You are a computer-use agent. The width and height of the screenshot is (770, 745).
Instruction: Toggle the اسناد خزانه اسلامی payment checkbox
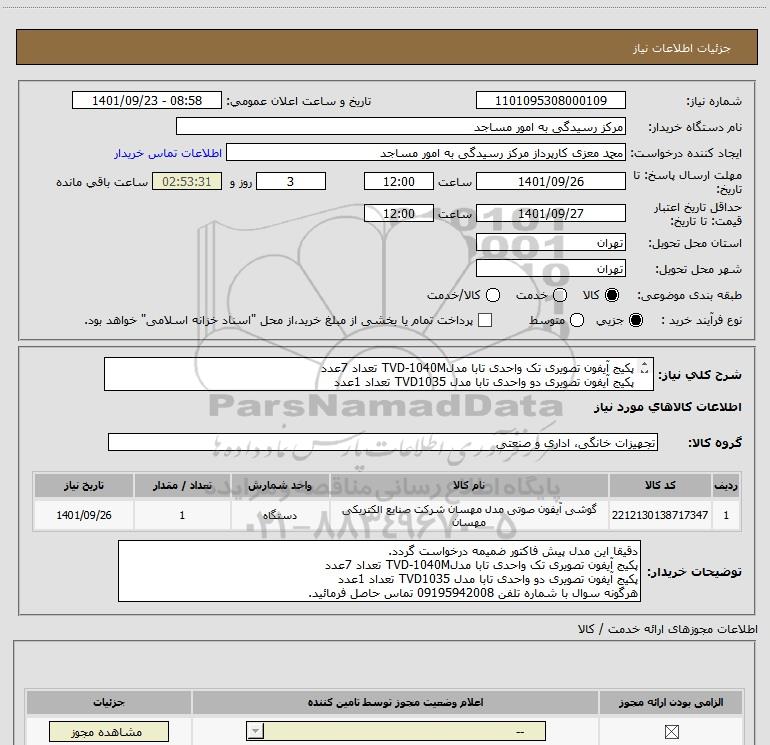point(485,320)
